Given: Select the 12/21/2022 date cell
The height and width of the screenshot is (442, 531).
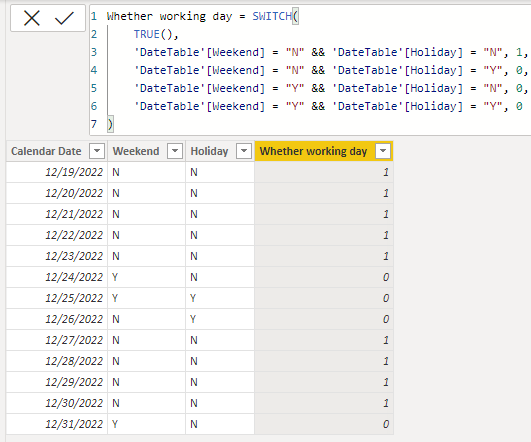Looking at the screenshot, I should [57, 214].
